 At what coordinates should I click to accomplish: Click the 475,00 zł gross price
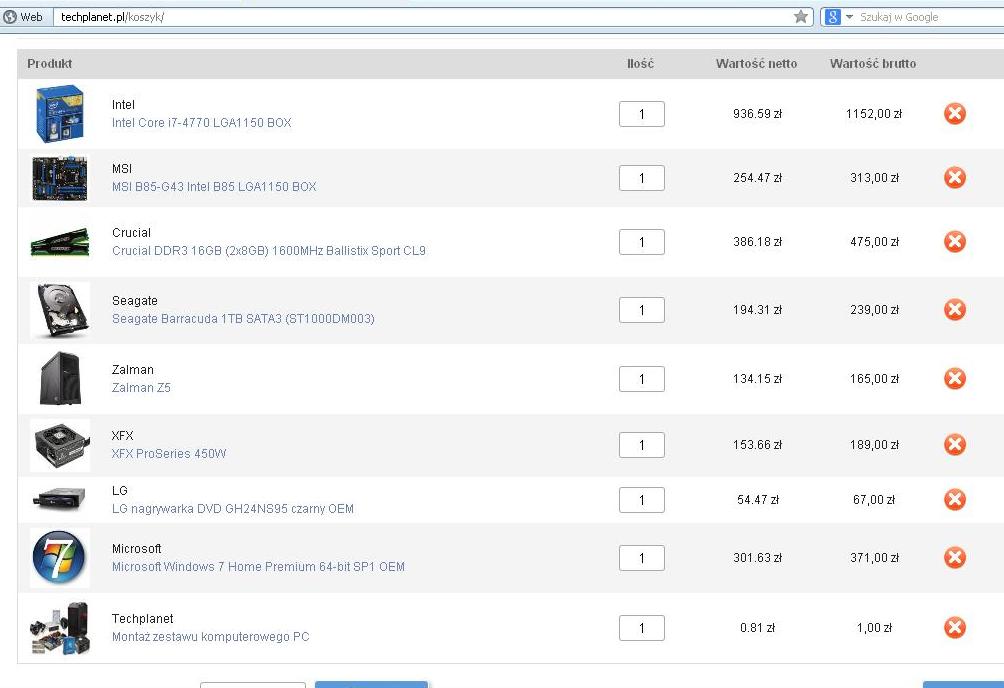pos(874,242)
